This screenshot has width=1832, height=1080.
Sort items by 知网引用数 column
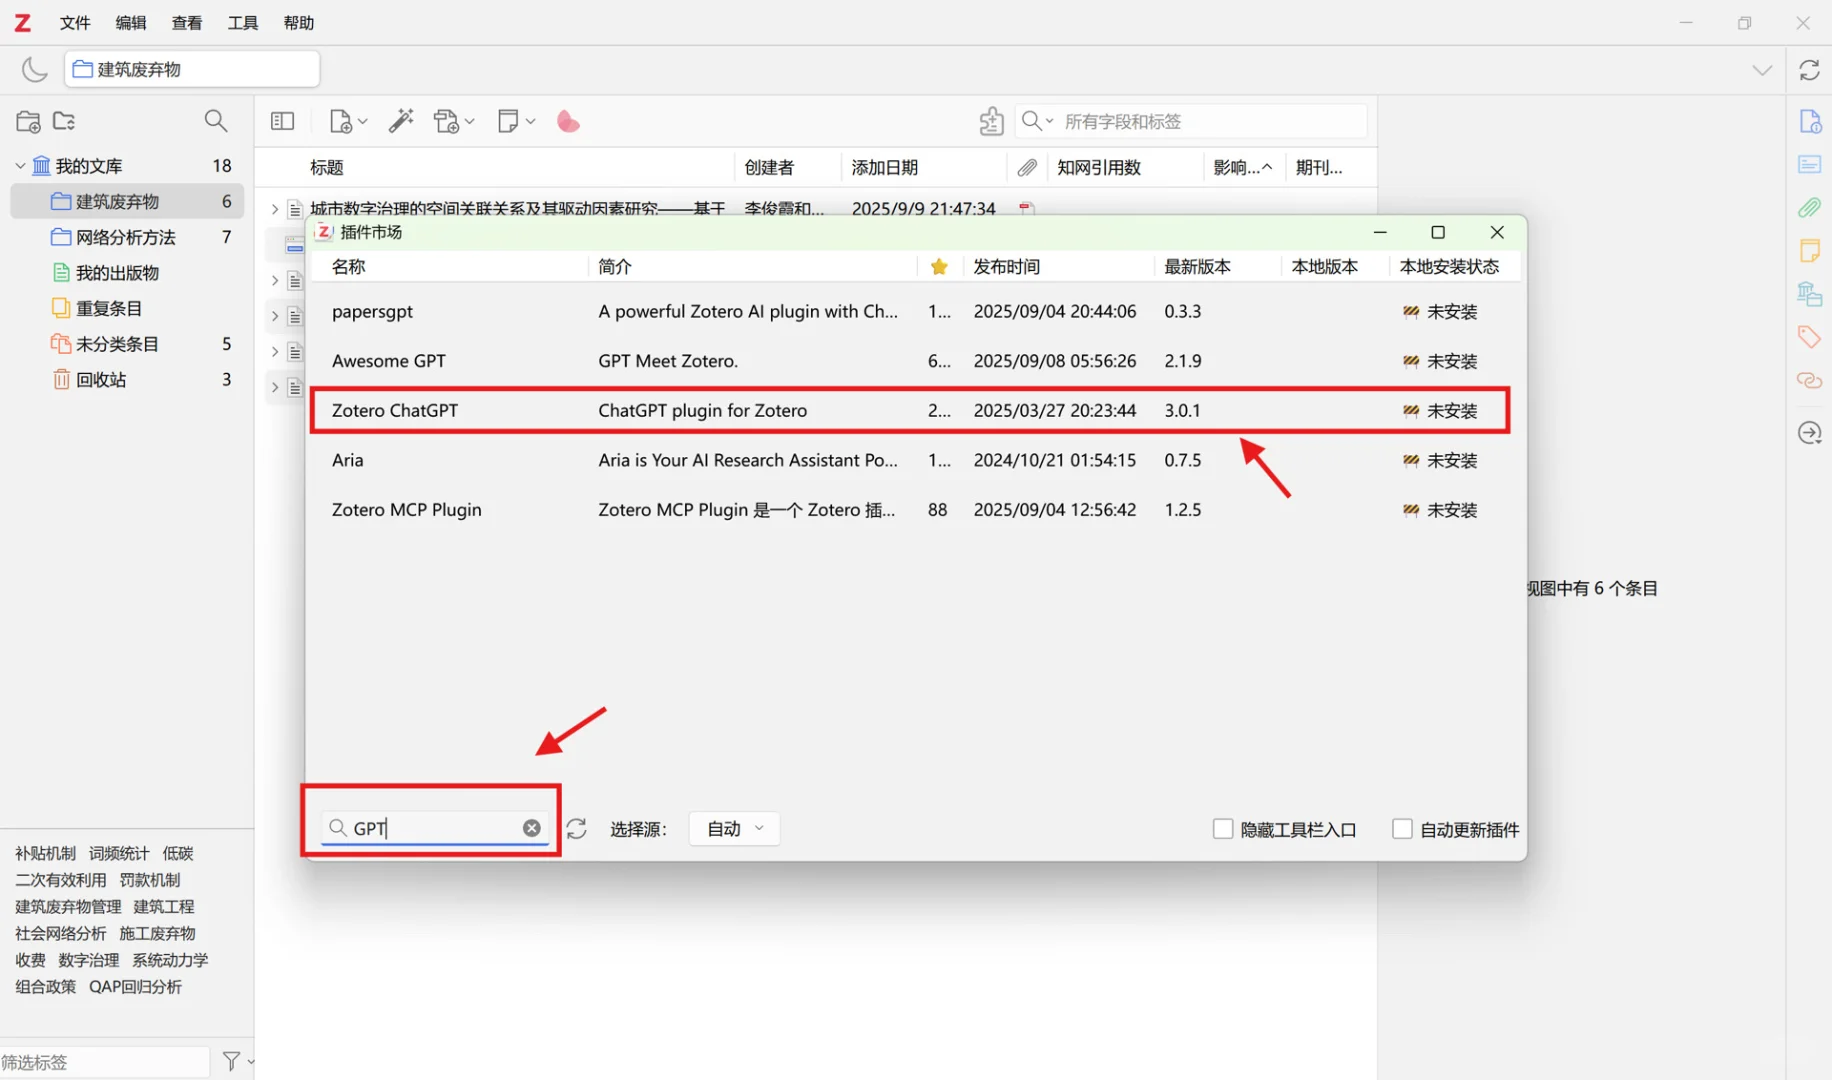click(1099, 167)
